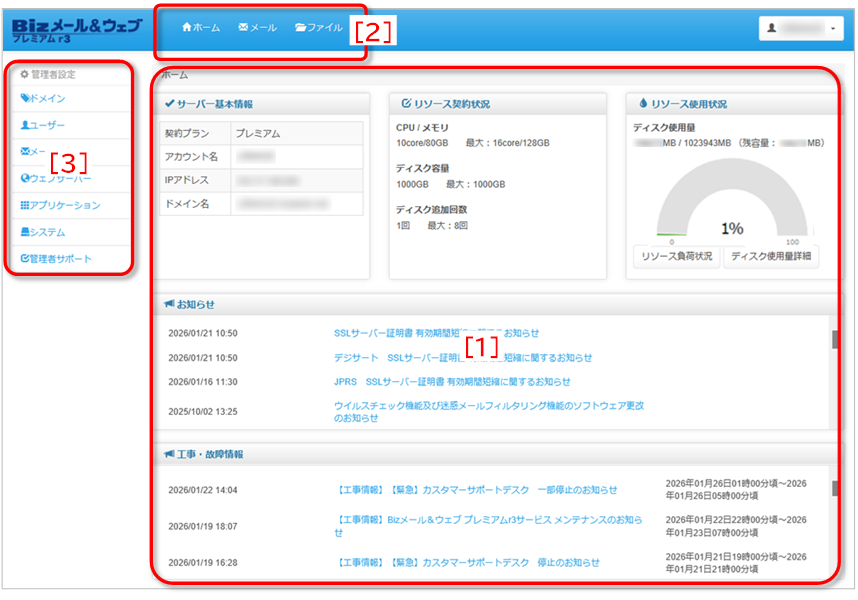Open 管理者サポート in the sidebar
The image size is (858, 600).
pyautogui.click(x=60, y=259)
